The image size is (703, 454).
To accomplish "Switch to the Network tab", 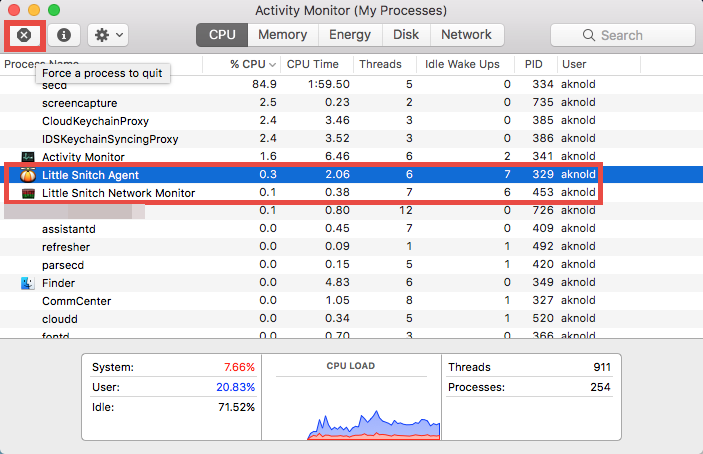I will click(x=466, y=35).
